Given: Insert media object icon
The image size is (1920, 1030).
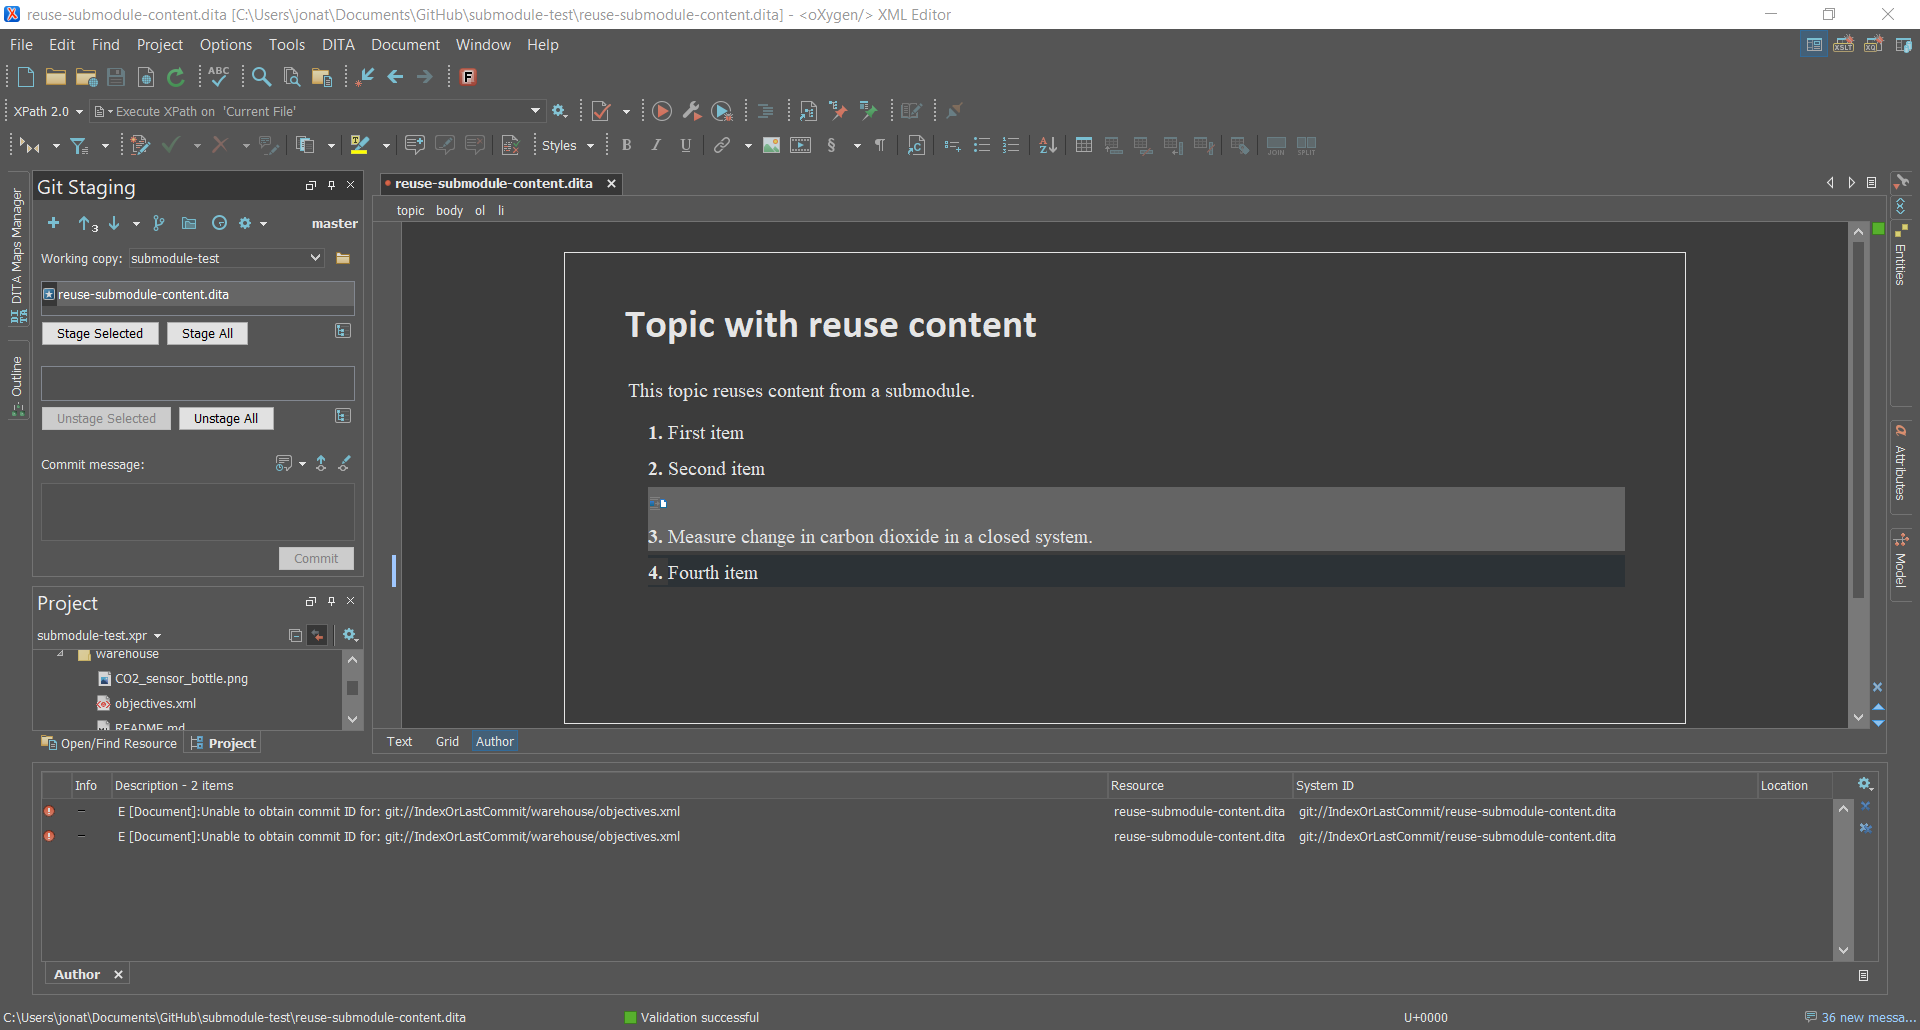Looking at the screenshot, I should (x=801, y=145).
